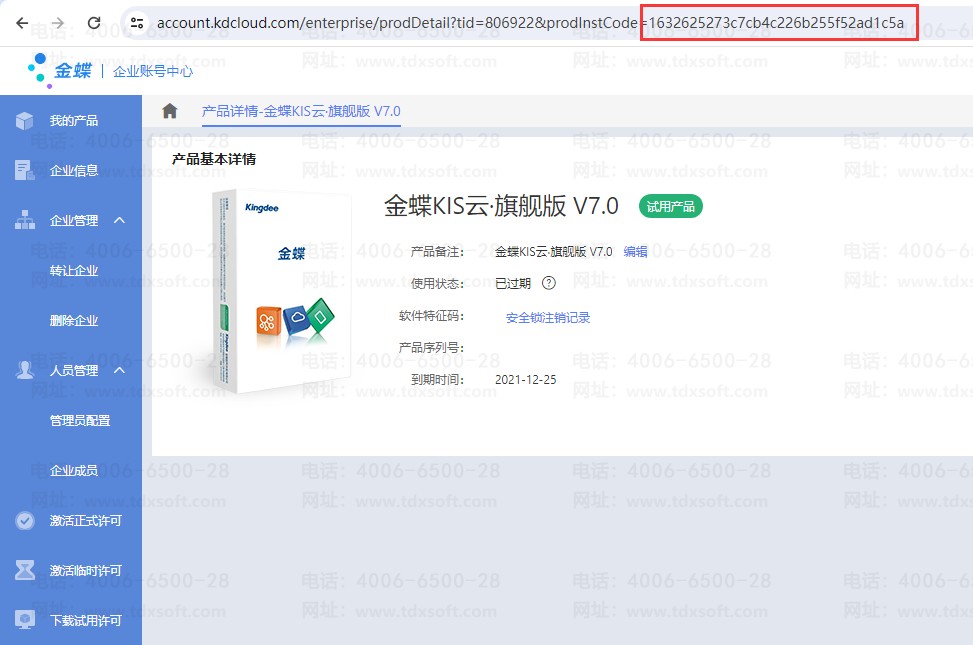Click the 企业信息 document icon
Image resolution: width=973 pixels, height=645 pixels.
[24, 170]
